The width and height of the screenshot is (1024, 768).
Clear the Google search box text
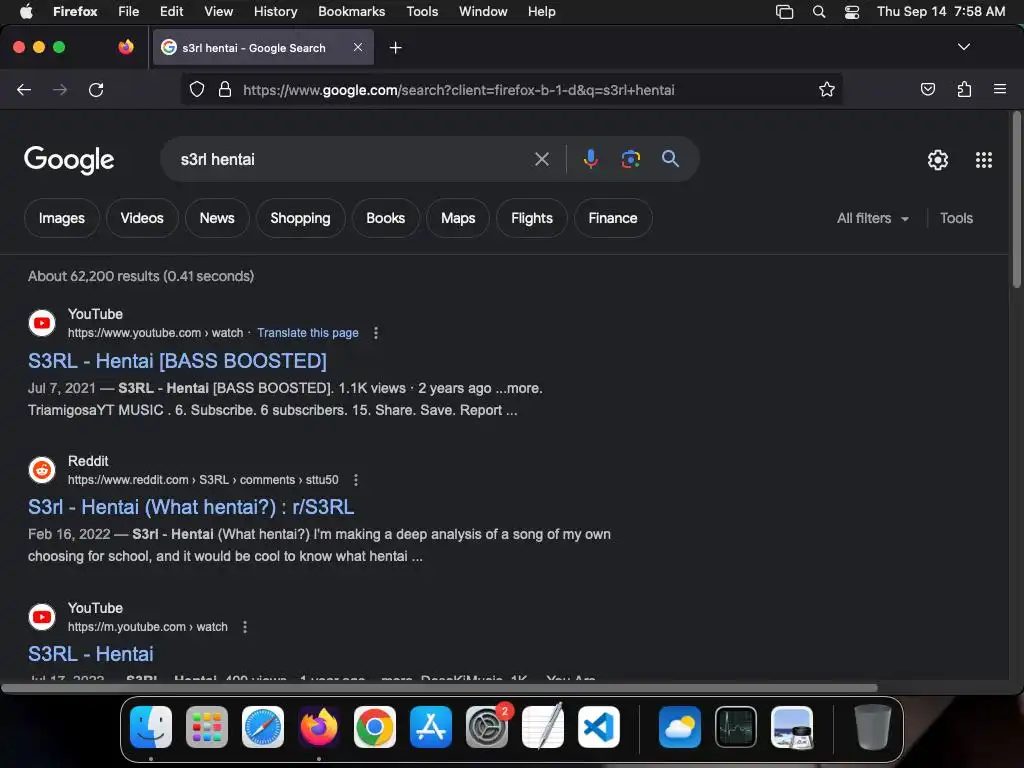(541, 159)
